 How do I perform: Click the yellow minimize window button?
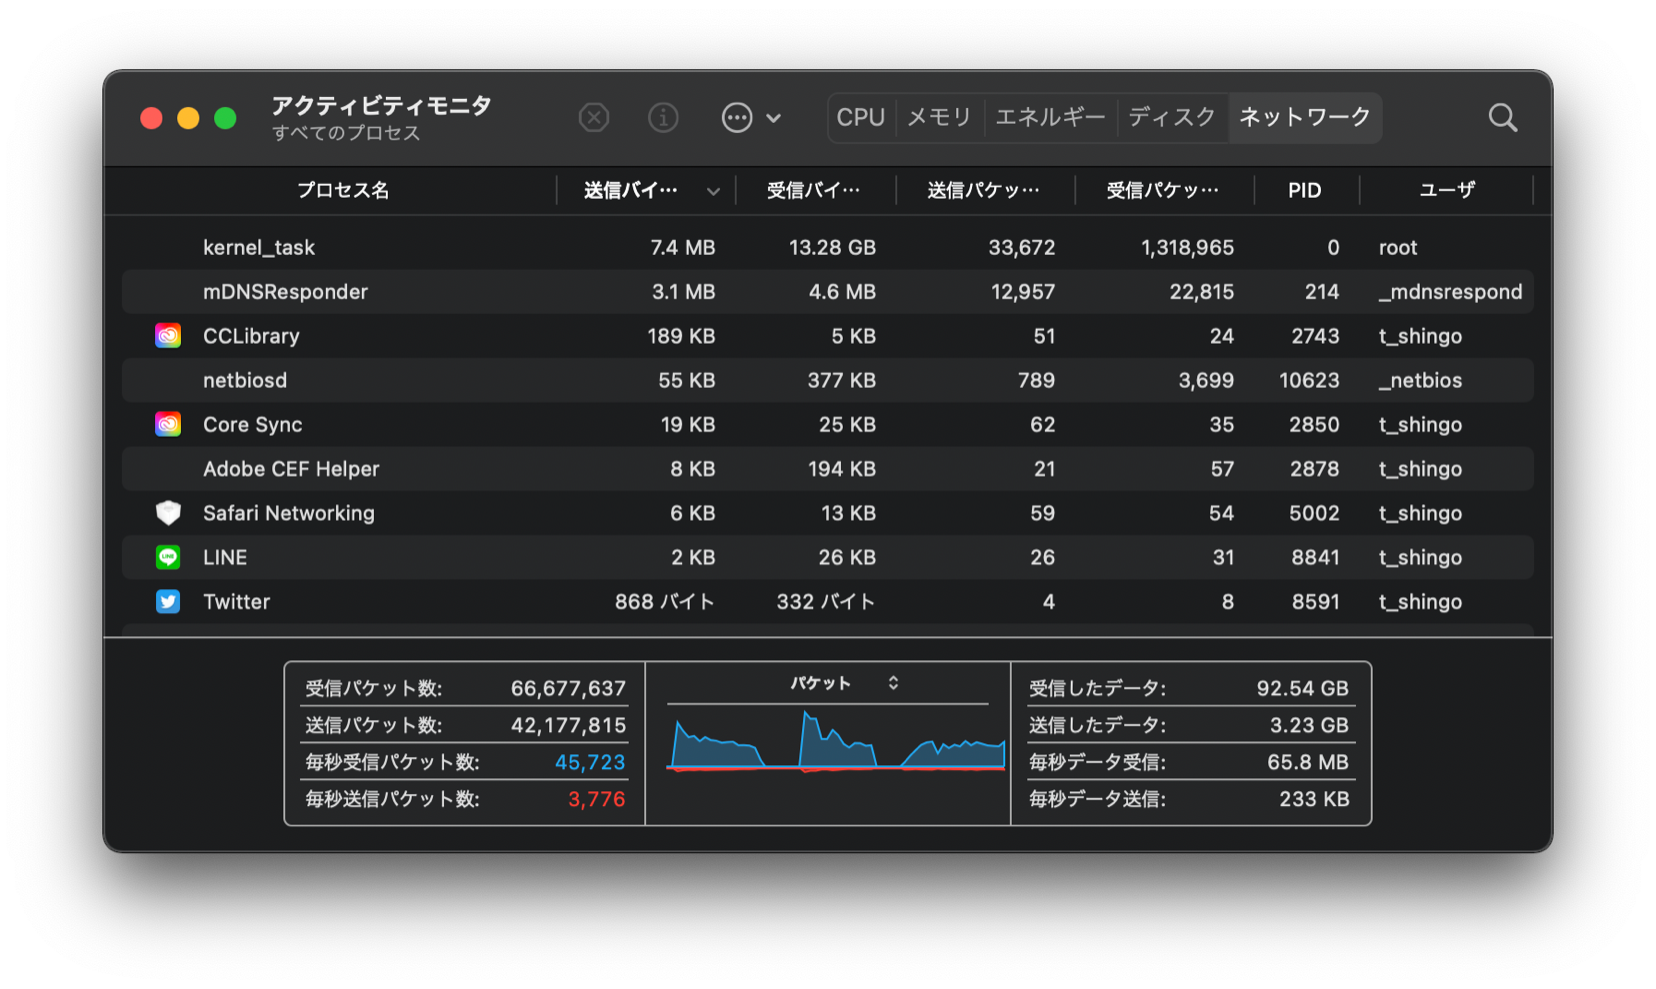[188, 118]
